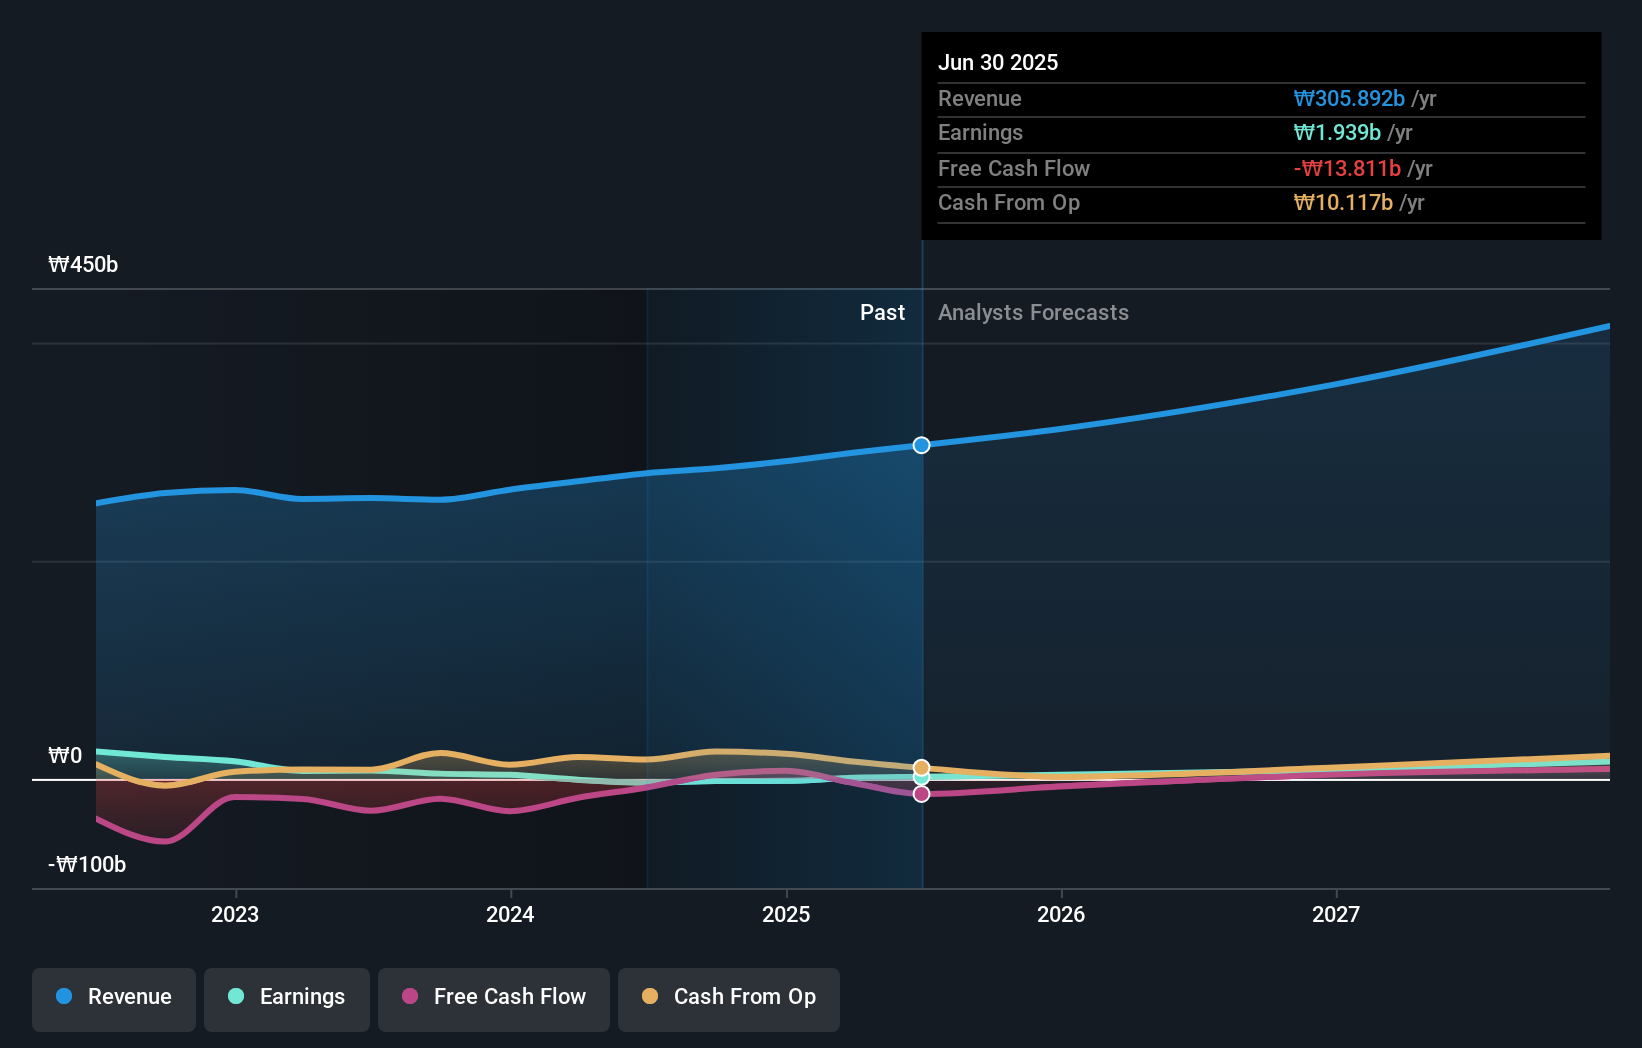
Task: Select the Cash From Op marker at Jun 2025
Action: click(921, 768)
